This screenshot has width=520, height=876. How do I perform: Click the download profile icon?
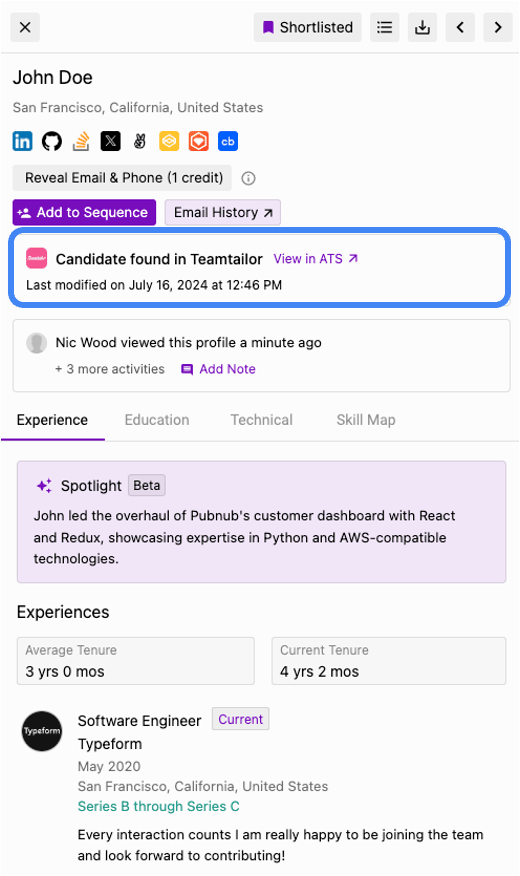coord(422,27)
